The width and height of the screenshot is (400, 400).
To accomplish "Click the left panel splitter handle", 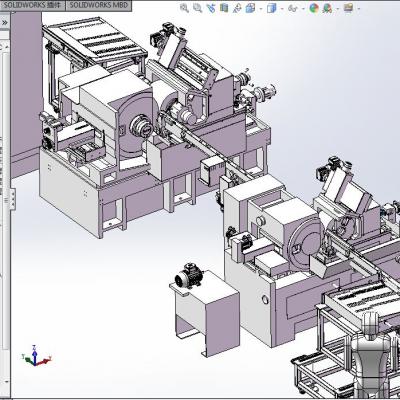I will coord(13,199).
